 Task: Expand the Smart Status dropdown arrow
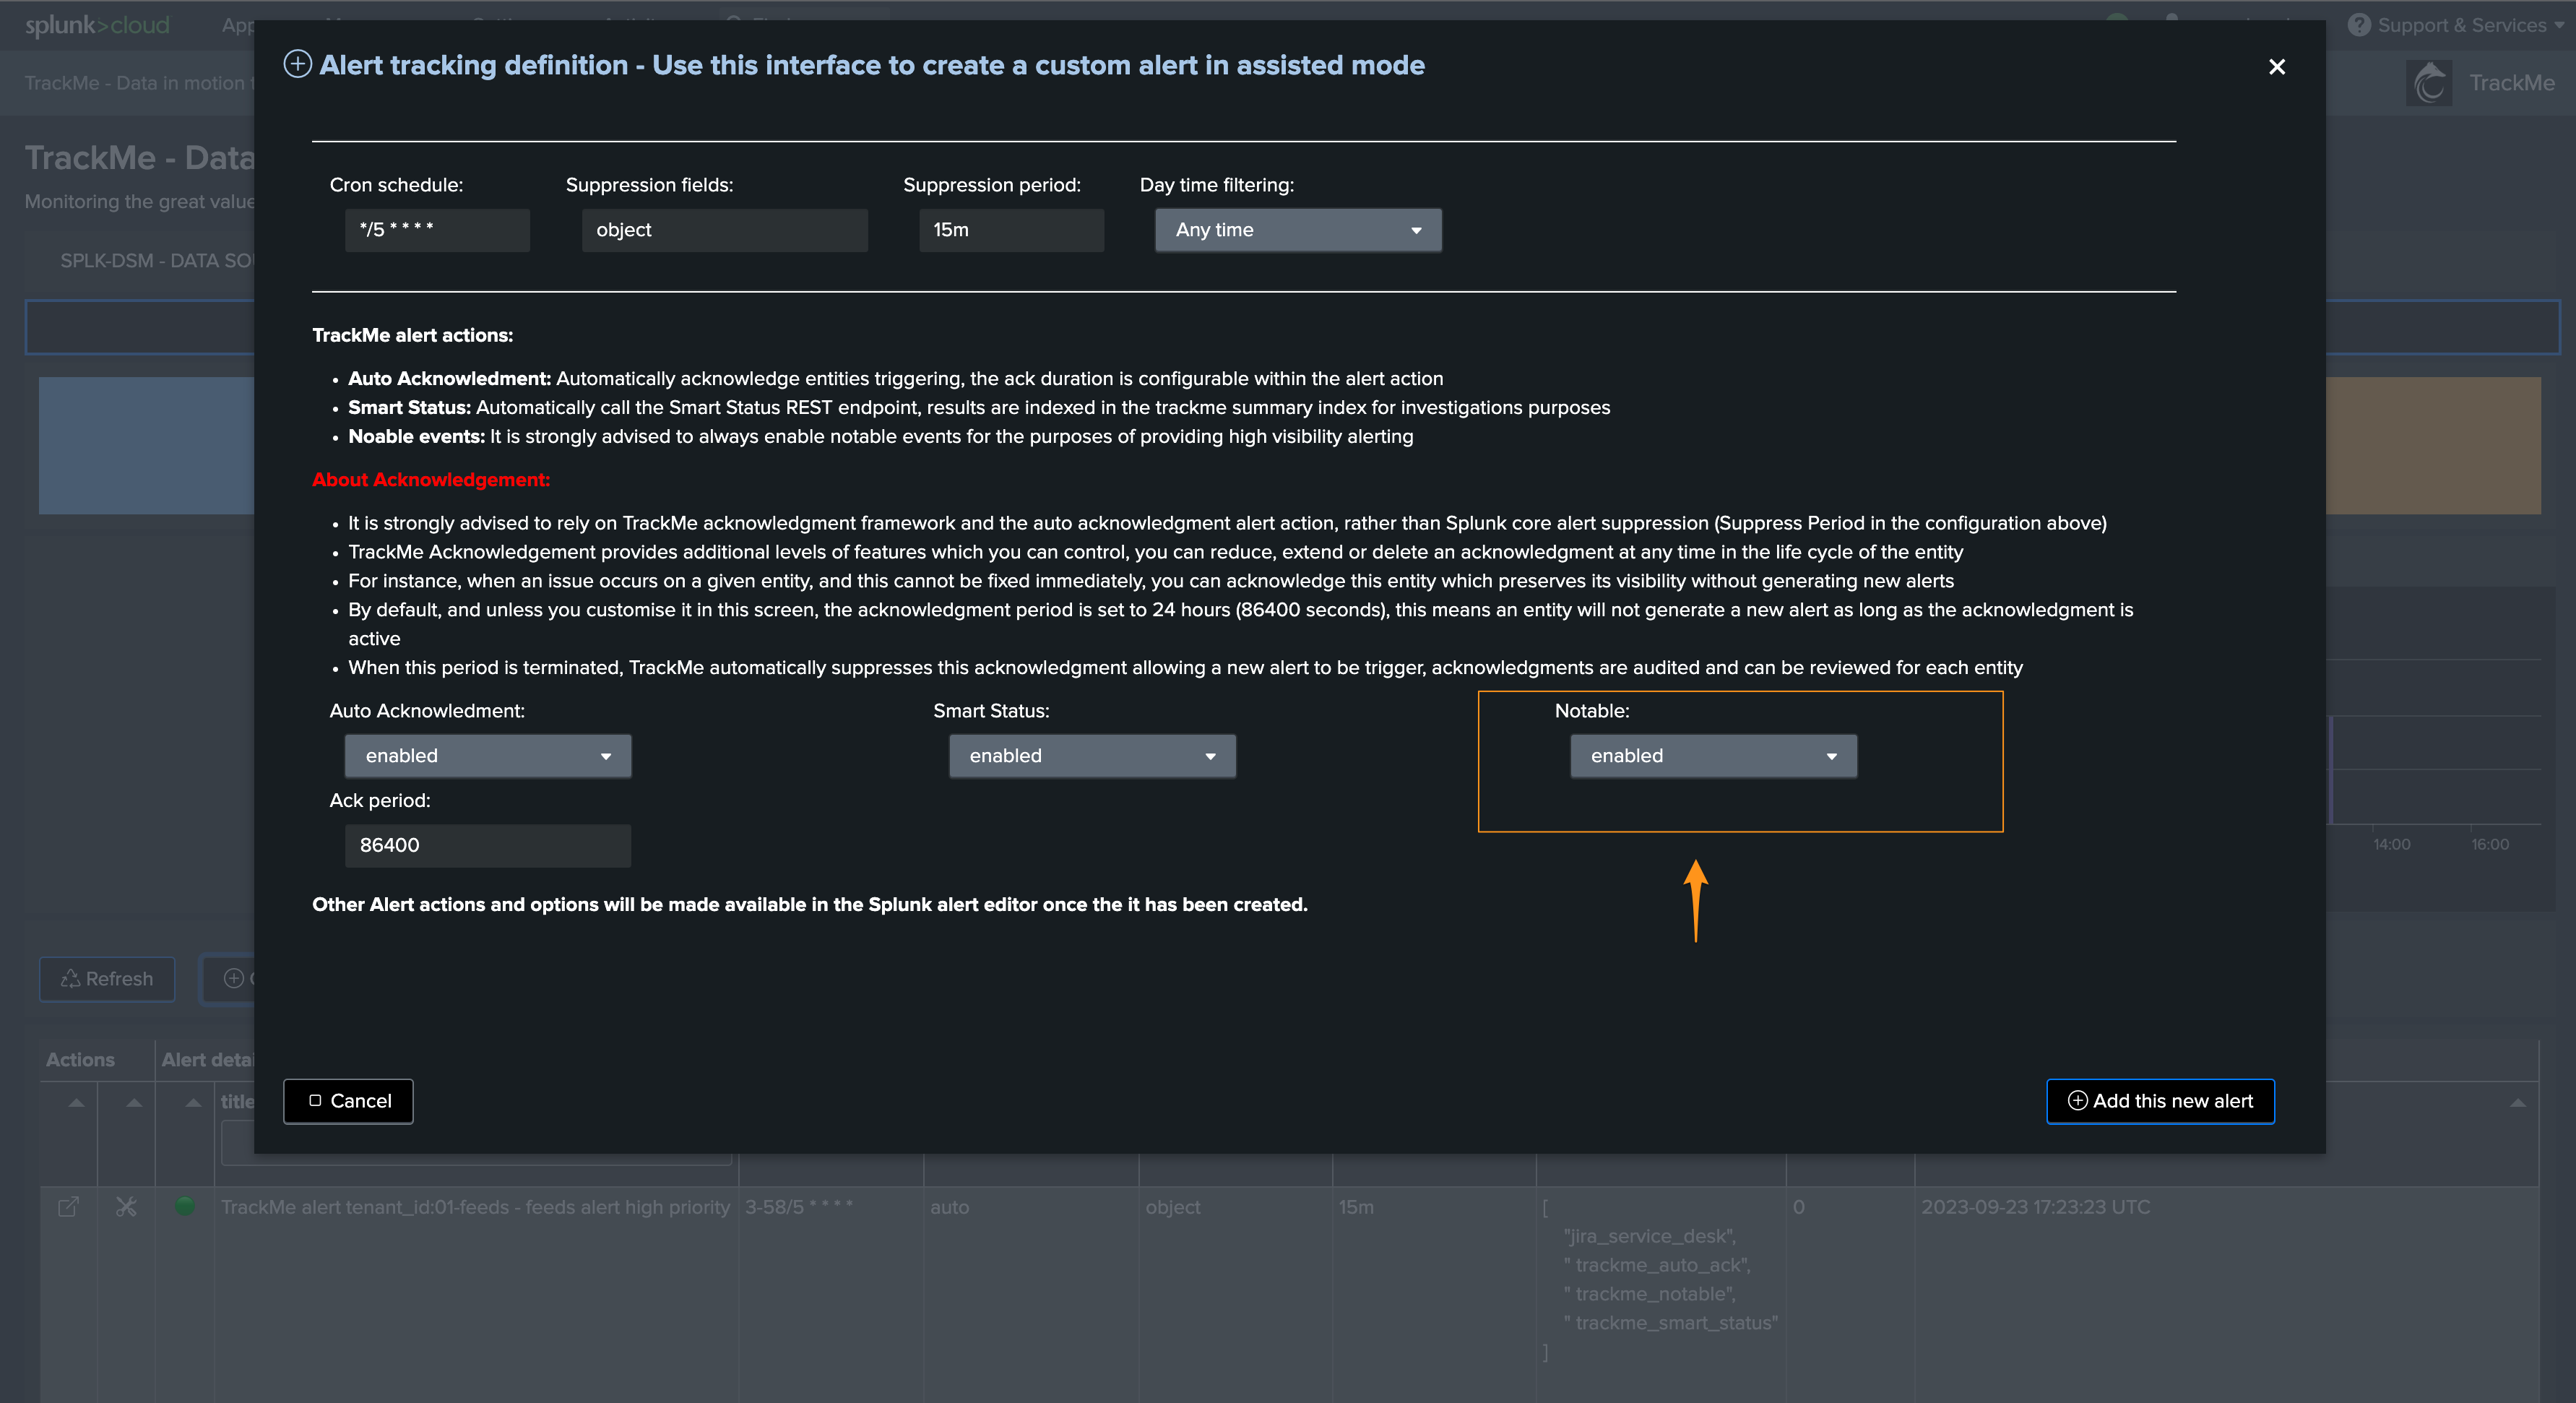pyautogui.click(x=1210, y=757)
